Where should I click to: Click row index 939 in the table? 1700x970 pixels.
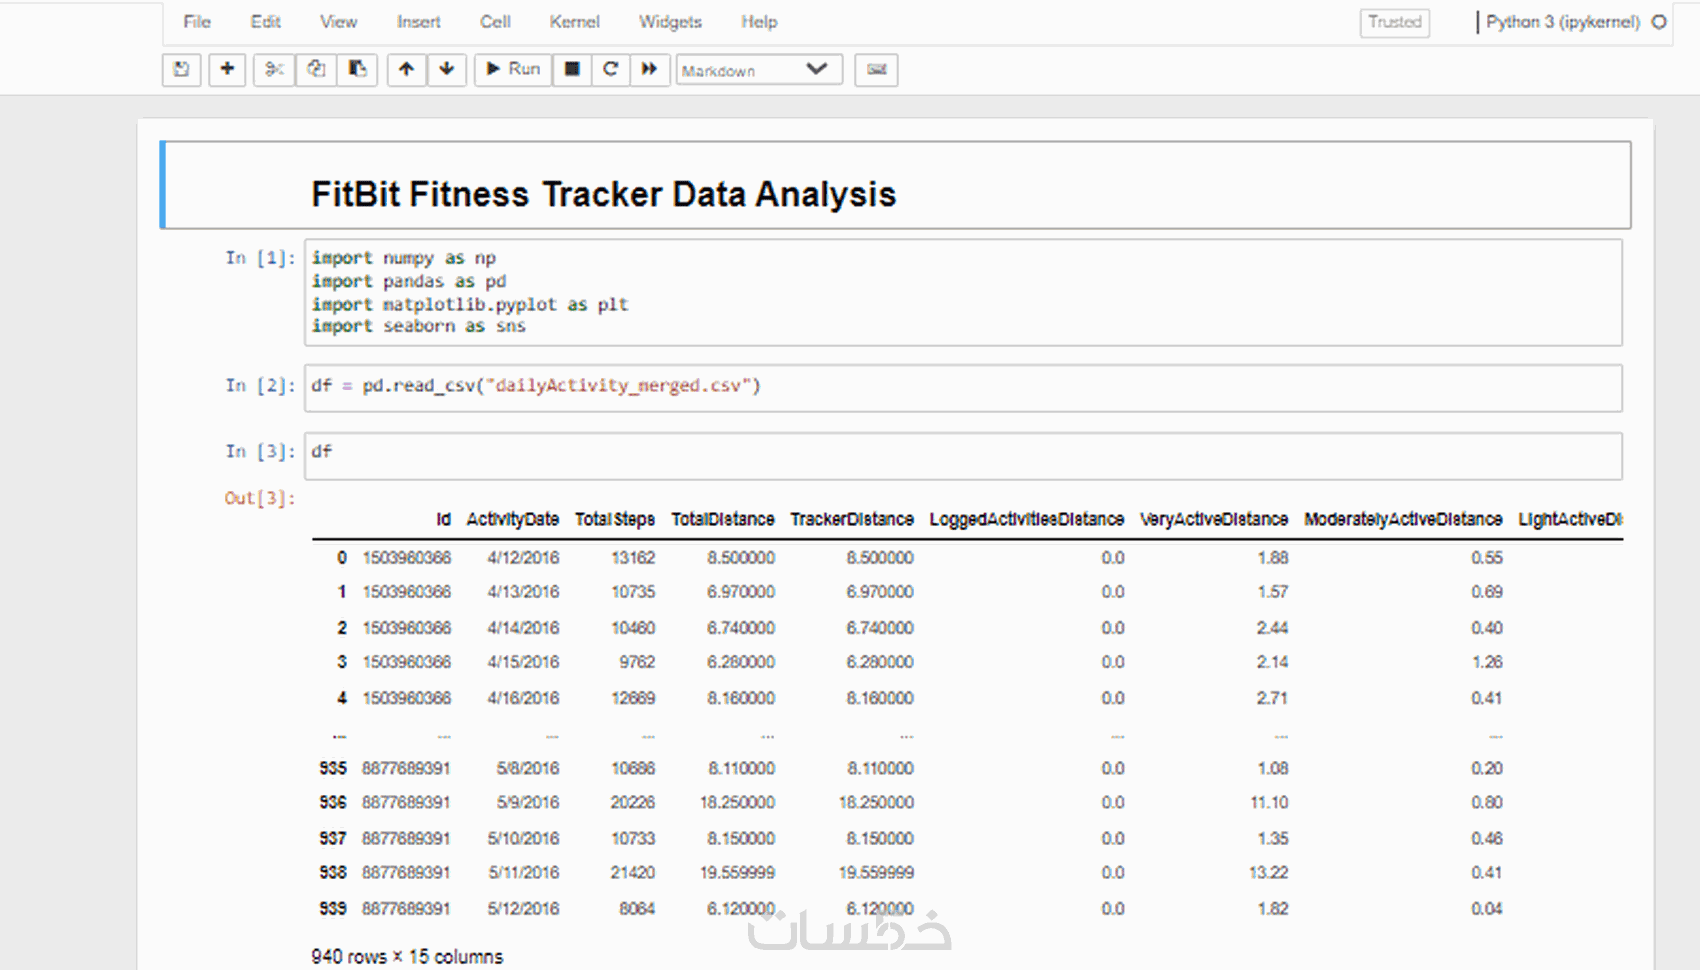point(333,908)
